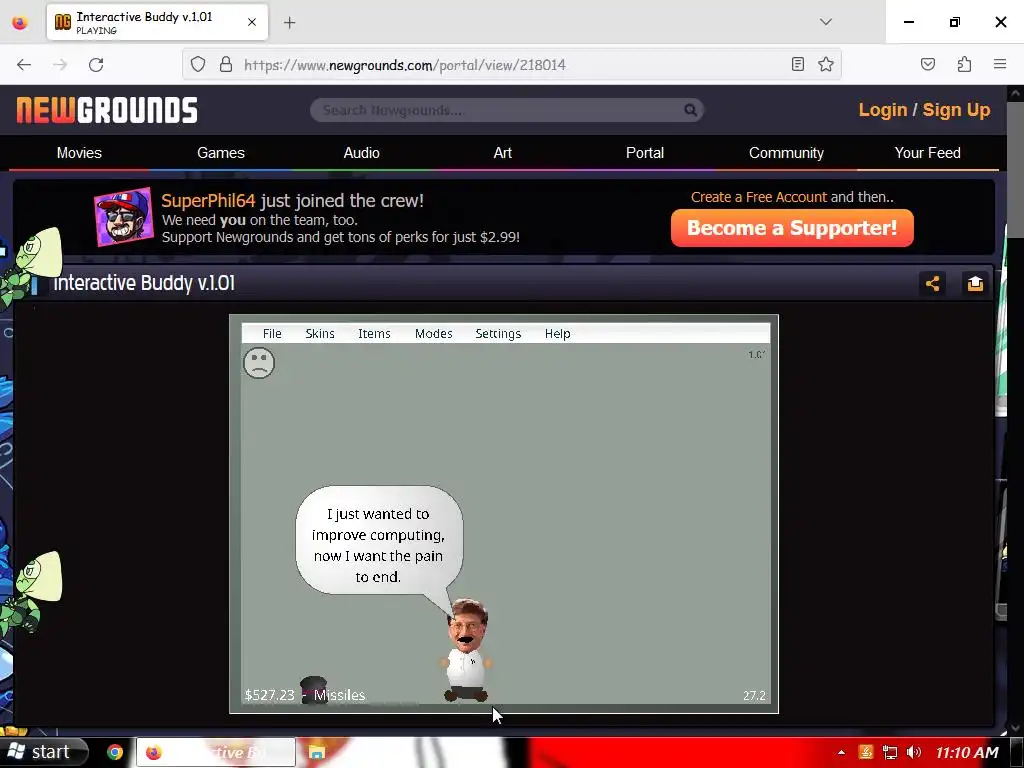Click the Newgrounds logo
The width and height of the screenshot is (1024, 768).
107,110
